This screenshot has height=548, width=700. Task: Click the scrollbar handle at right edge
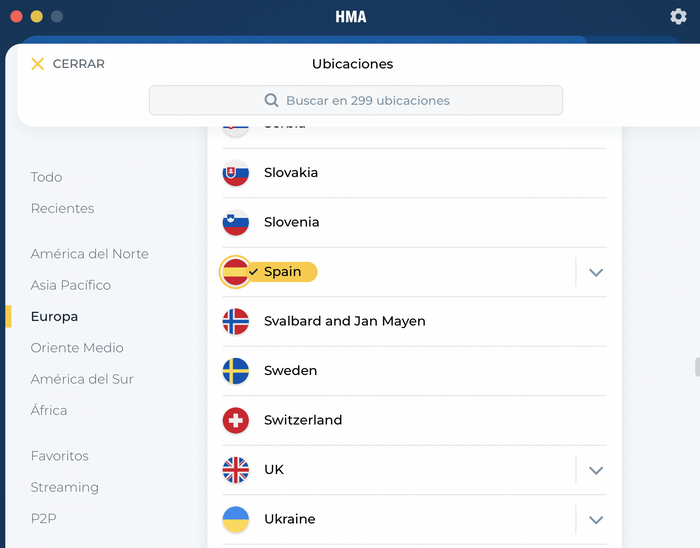(x=697, y=367)
